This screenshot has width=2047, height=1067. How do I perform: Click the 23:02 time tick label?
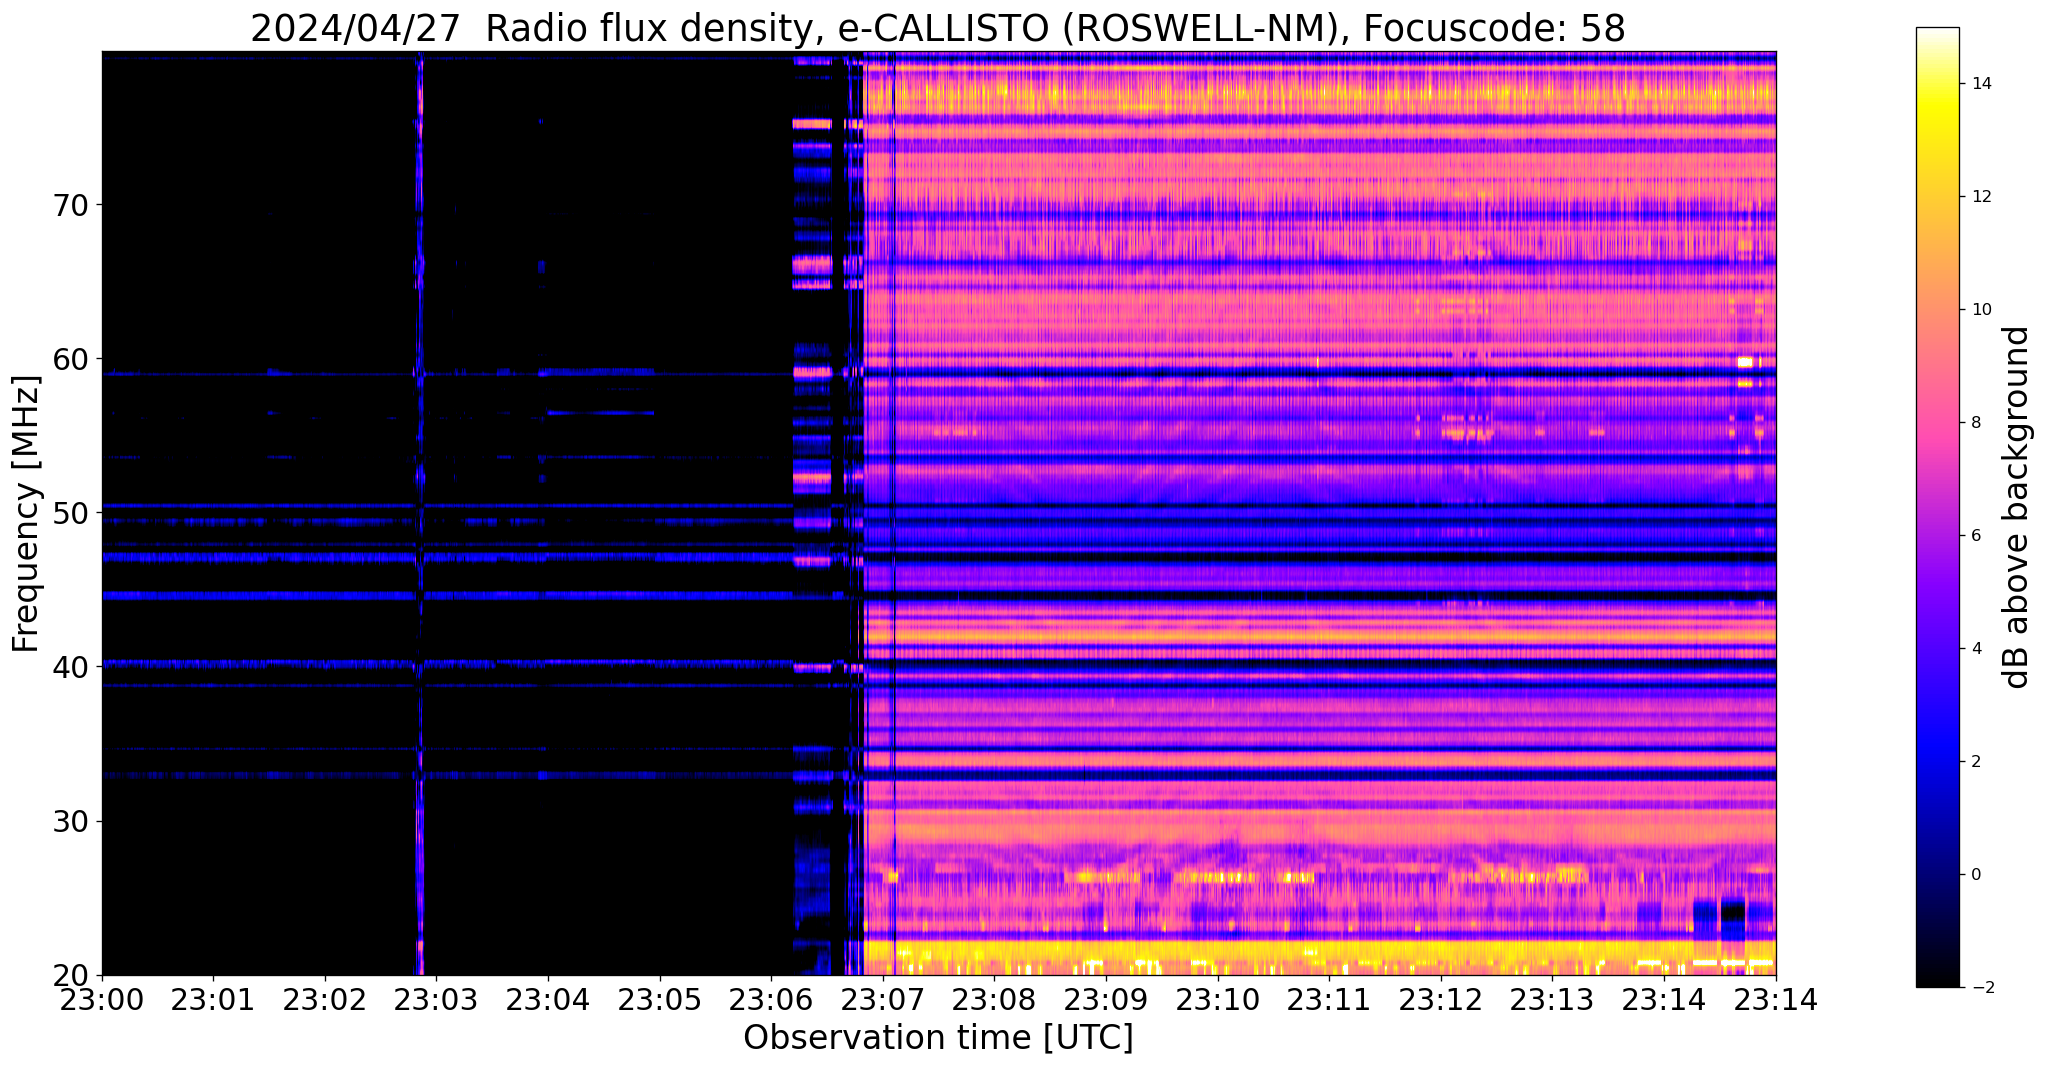(325, 998)
